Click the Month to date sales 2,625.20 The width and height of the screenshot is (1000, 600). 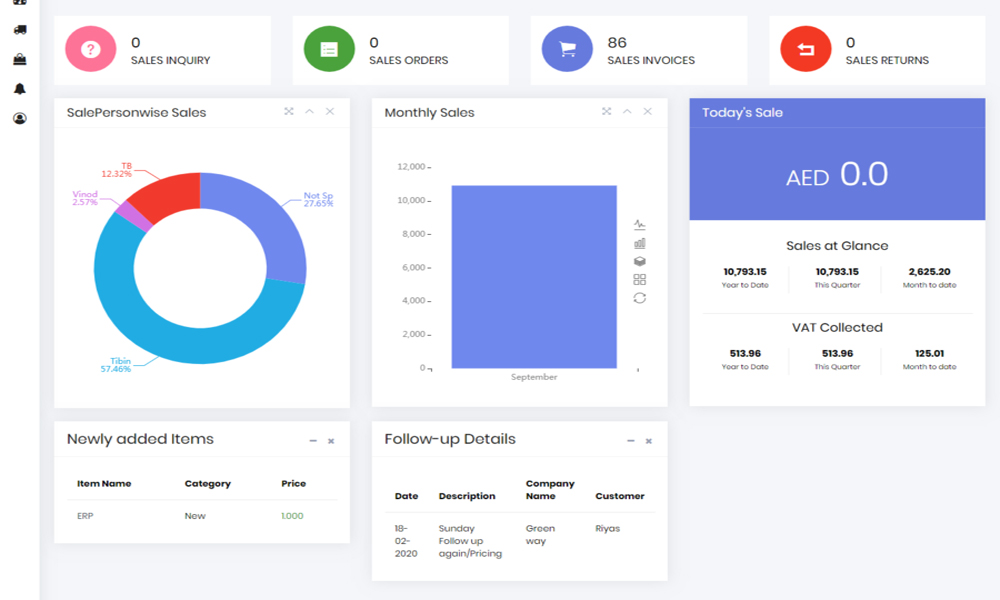click(929, 272)
